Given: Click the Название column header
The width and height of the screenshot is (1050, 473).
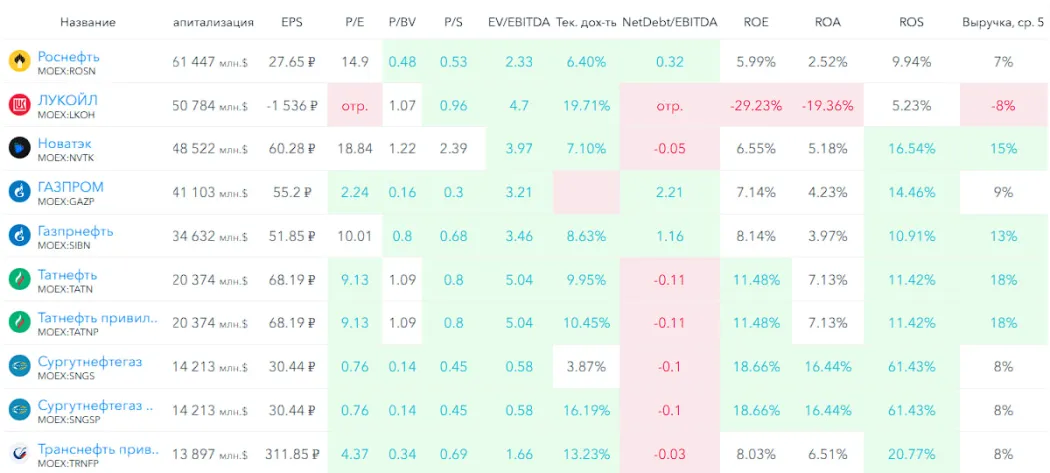Looking at the screenshot, I should pyautogui.click(x=88, y=22).
